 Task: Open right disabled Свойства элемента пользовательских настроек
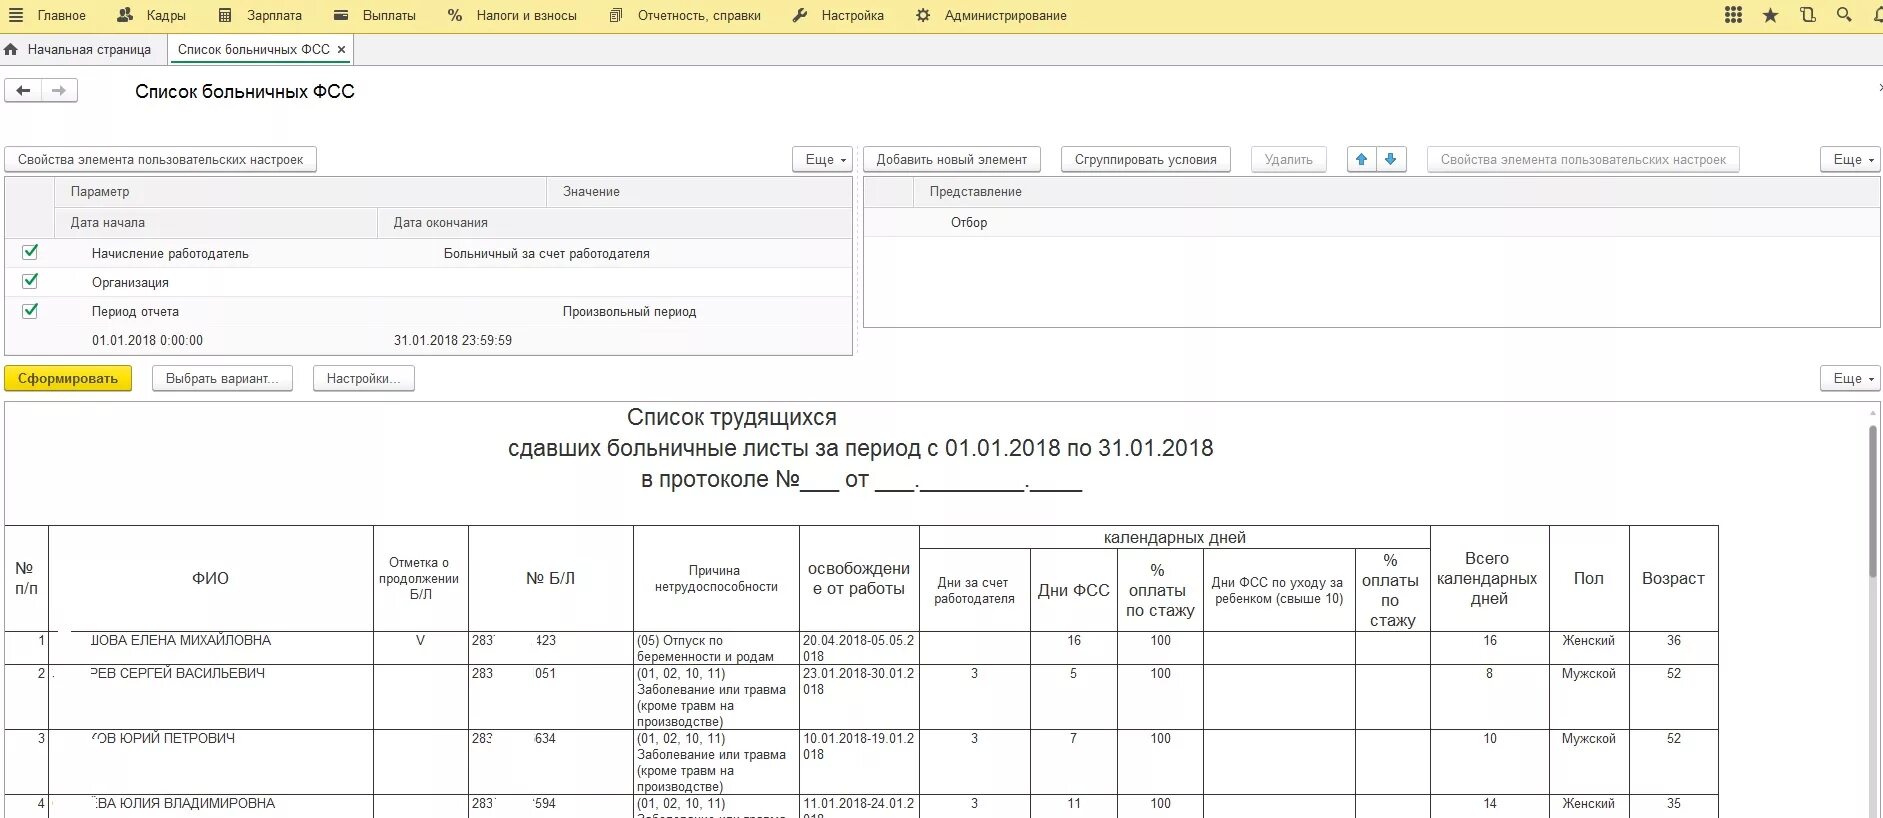[x=1583, y=159]
